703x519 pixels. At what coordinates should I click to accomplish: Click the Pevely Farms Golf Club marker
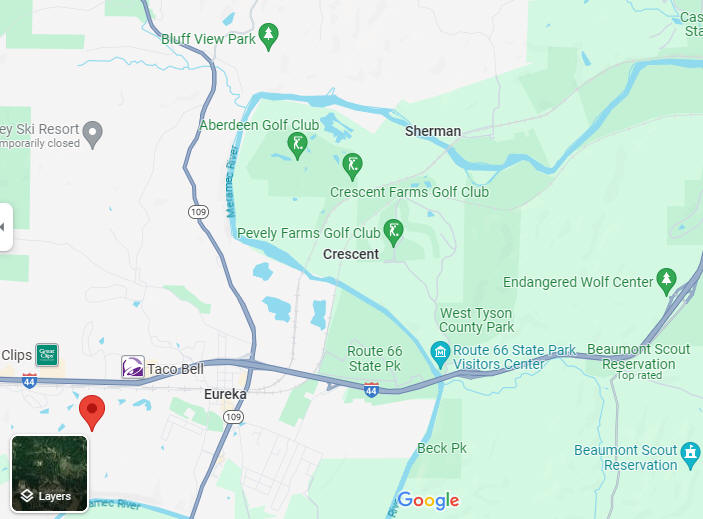[393, 233]
